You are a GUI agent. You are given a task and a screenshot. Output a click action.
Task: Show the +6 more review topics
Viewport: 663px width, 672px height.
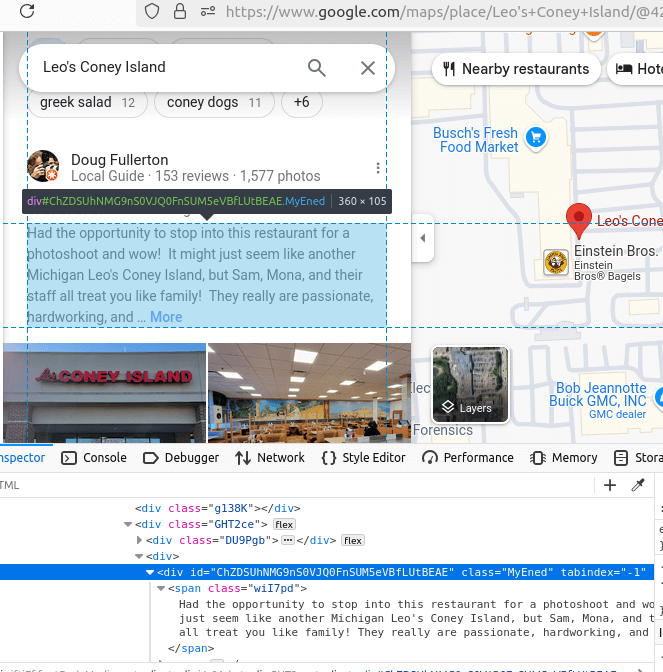coord(302,102)
